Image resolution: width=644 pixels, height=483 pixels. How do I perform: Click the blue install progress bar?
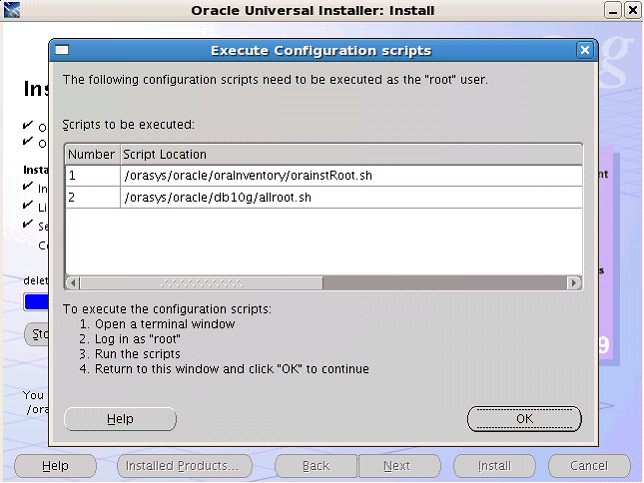pos(36,302)
